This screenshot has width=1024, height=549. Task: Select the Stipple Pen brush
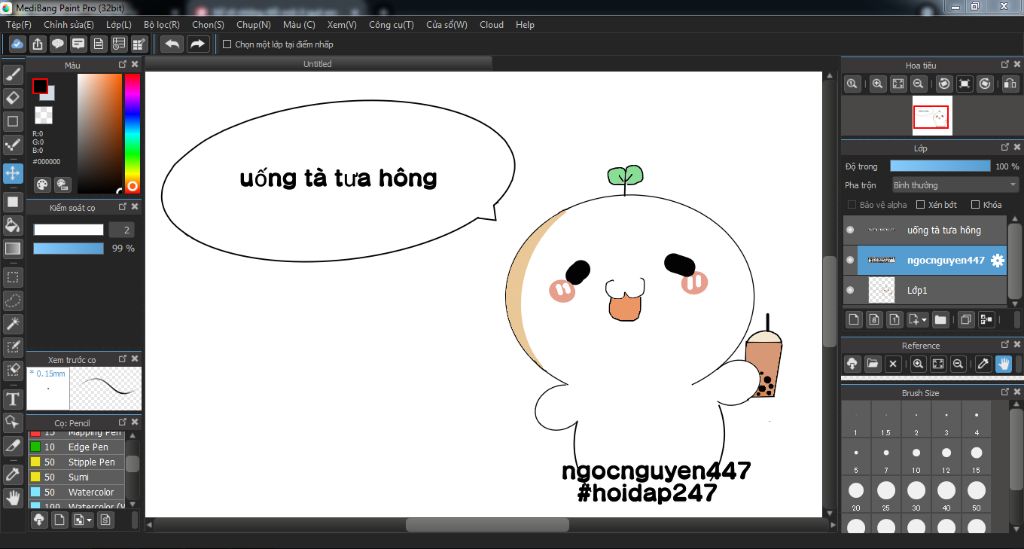tap(76, 462)
